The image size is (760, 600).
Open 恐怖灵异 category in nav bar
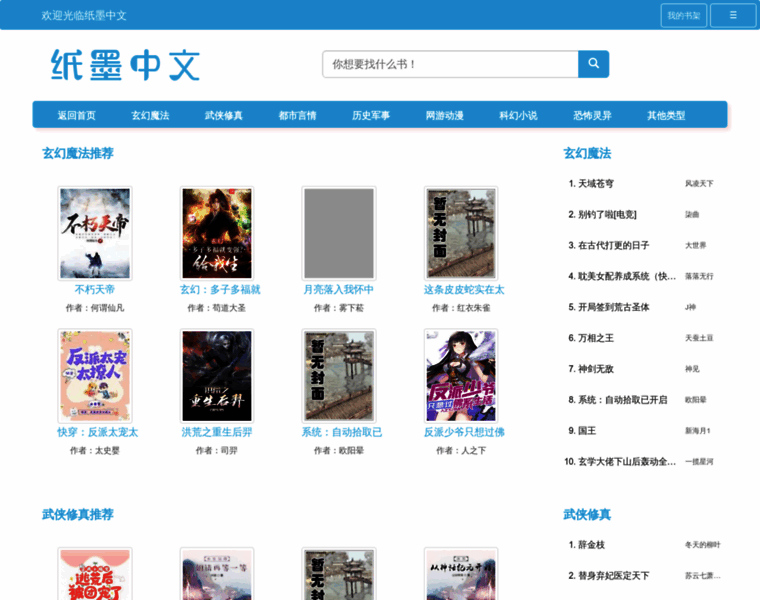592,115
